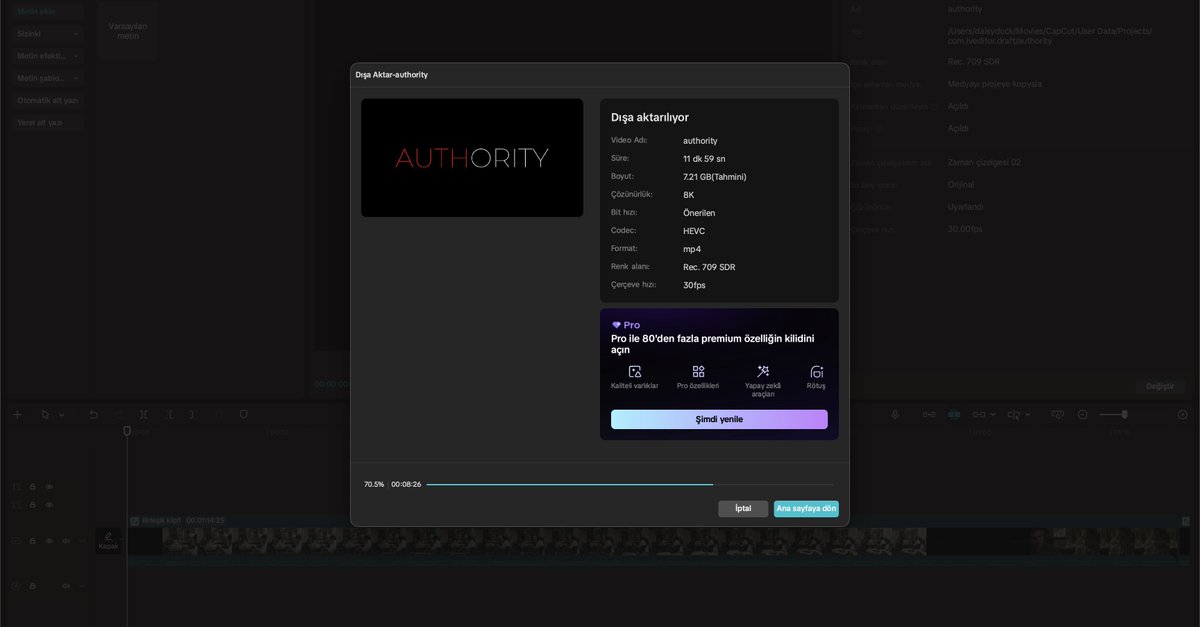Hide the top timeline track with eye icon
This screenshot has height=627, width=1200.
[x=49, y=487]
